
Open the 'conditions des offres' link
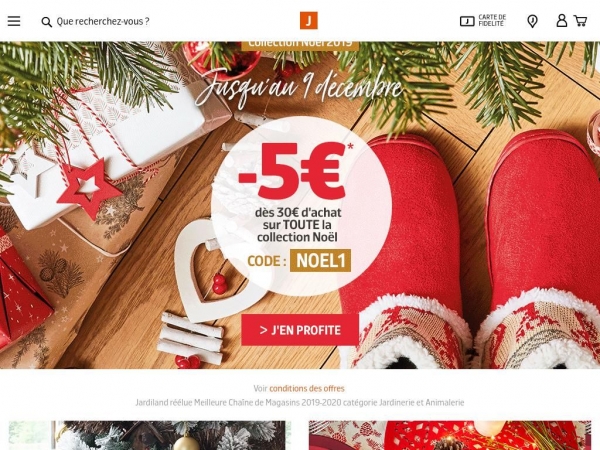[x=307, y=388]
